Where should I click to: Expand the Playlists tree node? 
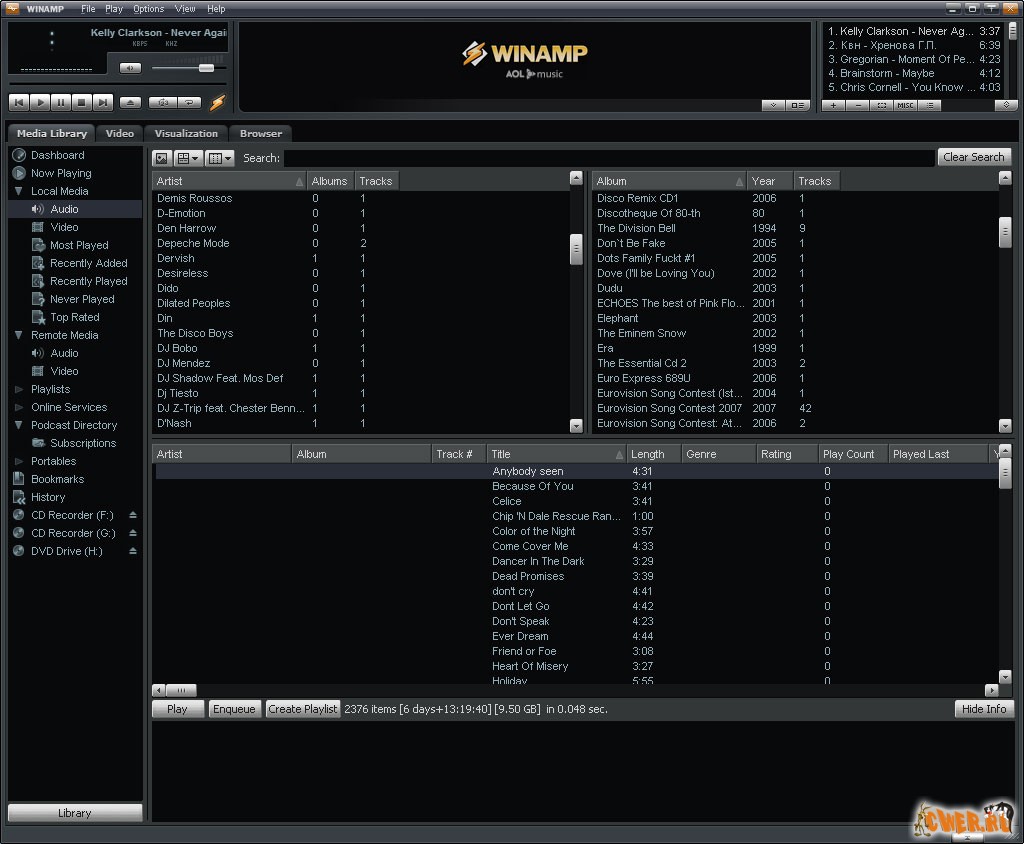19,389
